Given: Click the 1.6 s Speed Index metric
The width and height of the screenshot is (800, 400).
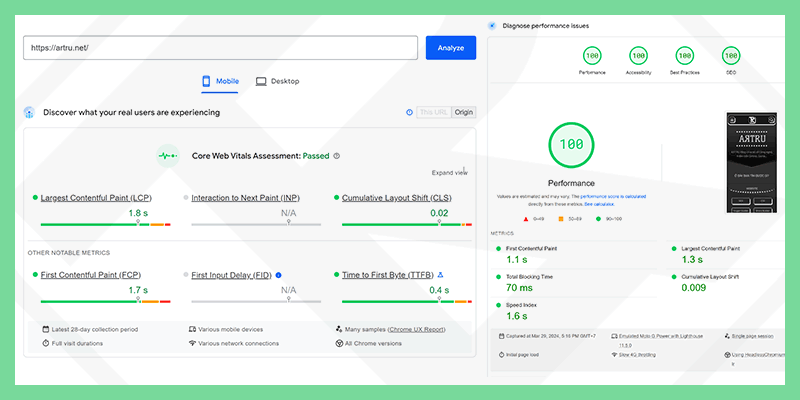Looking at the screenshot, I should tap(516, 316).
